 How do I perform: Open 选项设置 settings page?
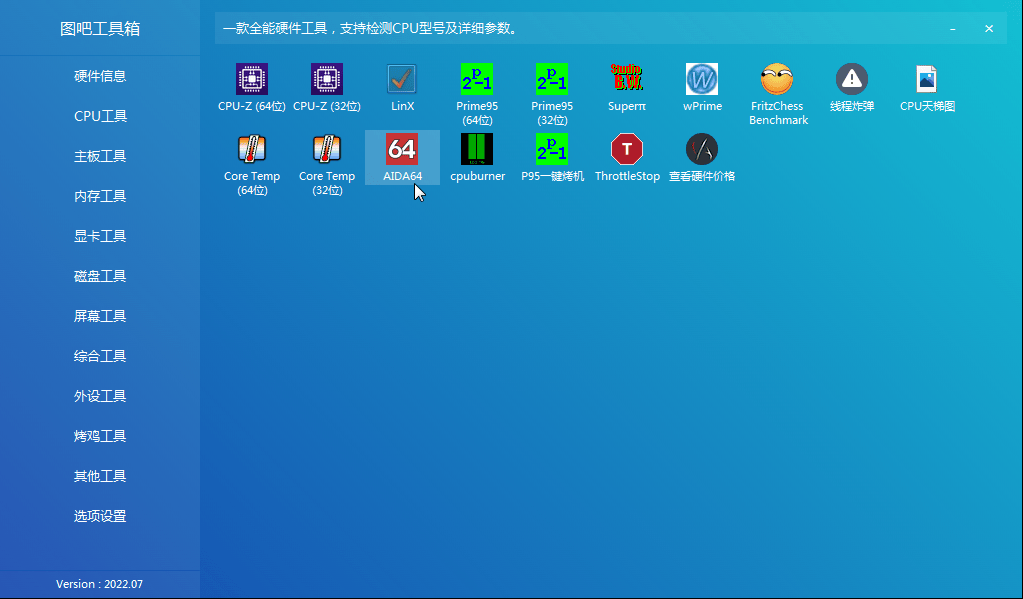(100, 516)
